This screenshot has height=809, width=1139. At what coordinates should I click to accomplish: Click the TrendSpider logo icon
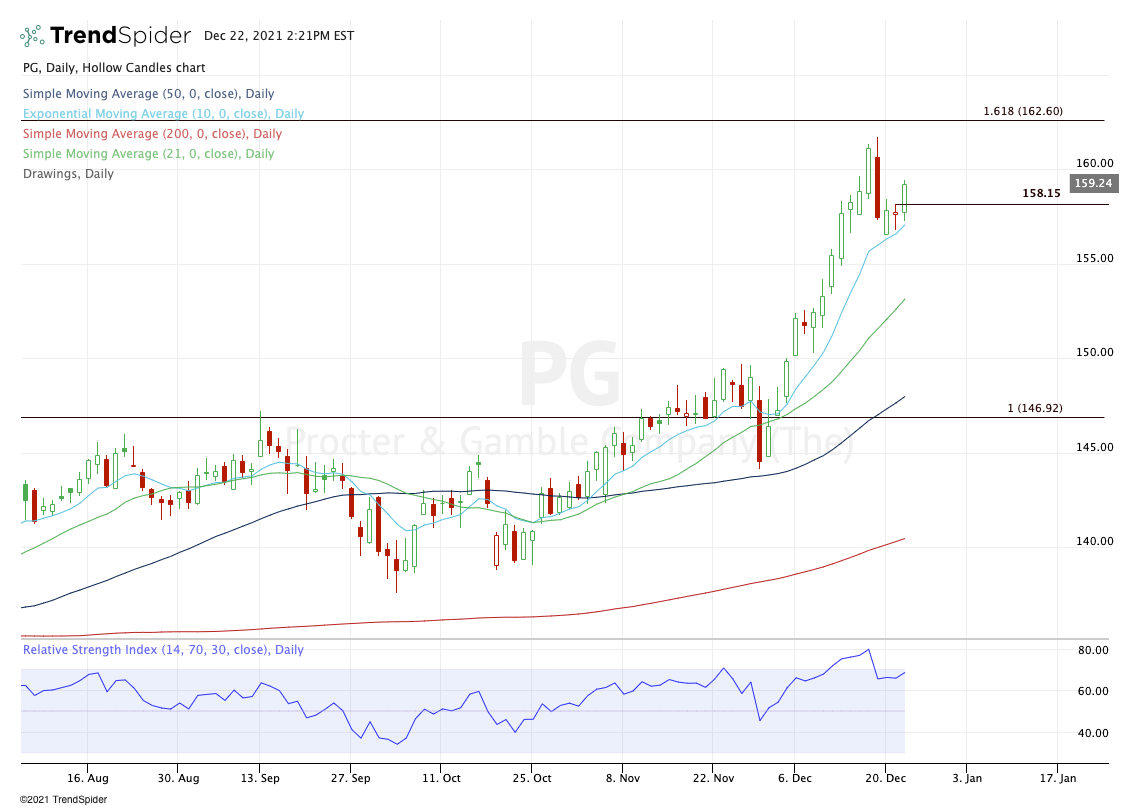32,36
